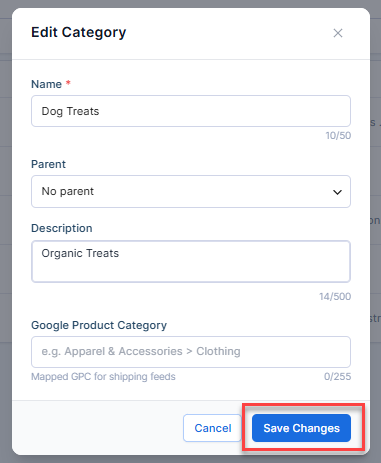
Task: Open the Parent dropdown showing No parent
Action: point(191,192)
